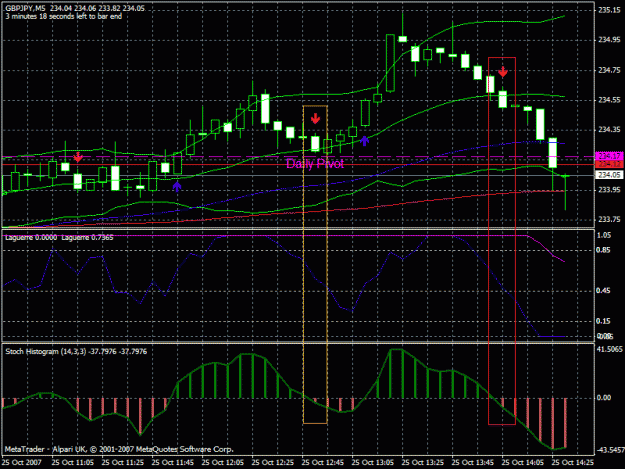Click the '25 Oct 12:05' time axis label
The width and height of the screenshot is (625, 469).
223,462
